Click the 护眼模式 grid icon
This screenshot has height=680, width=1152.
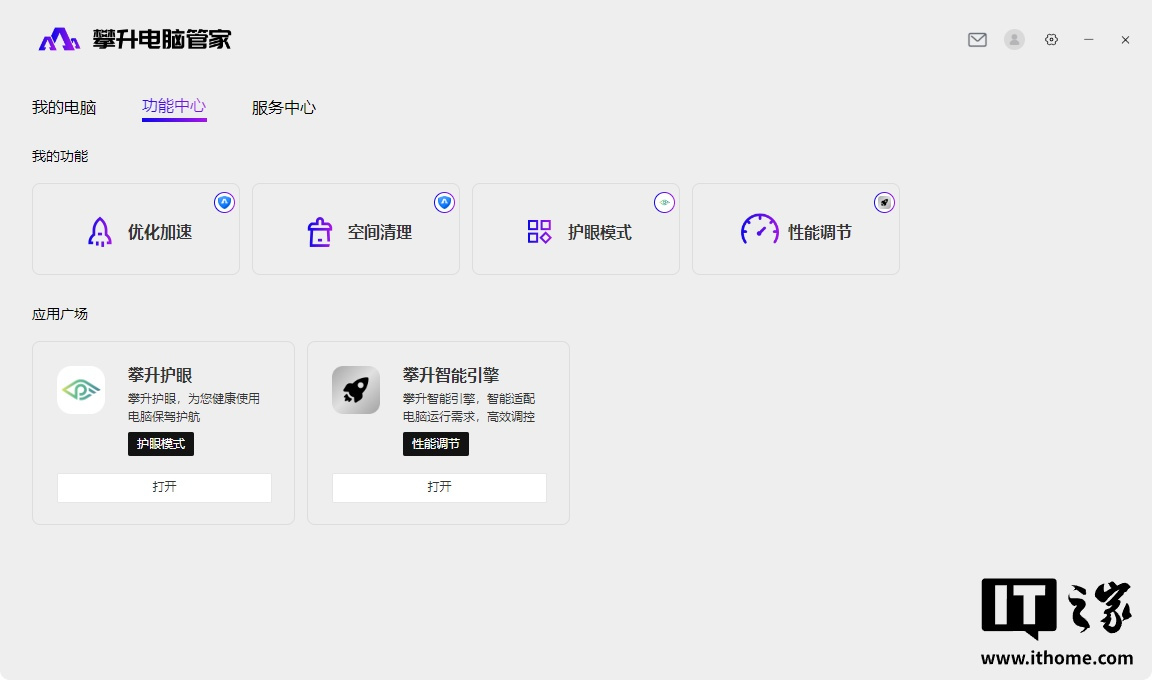pyautogui.click(x=539, y=232)
